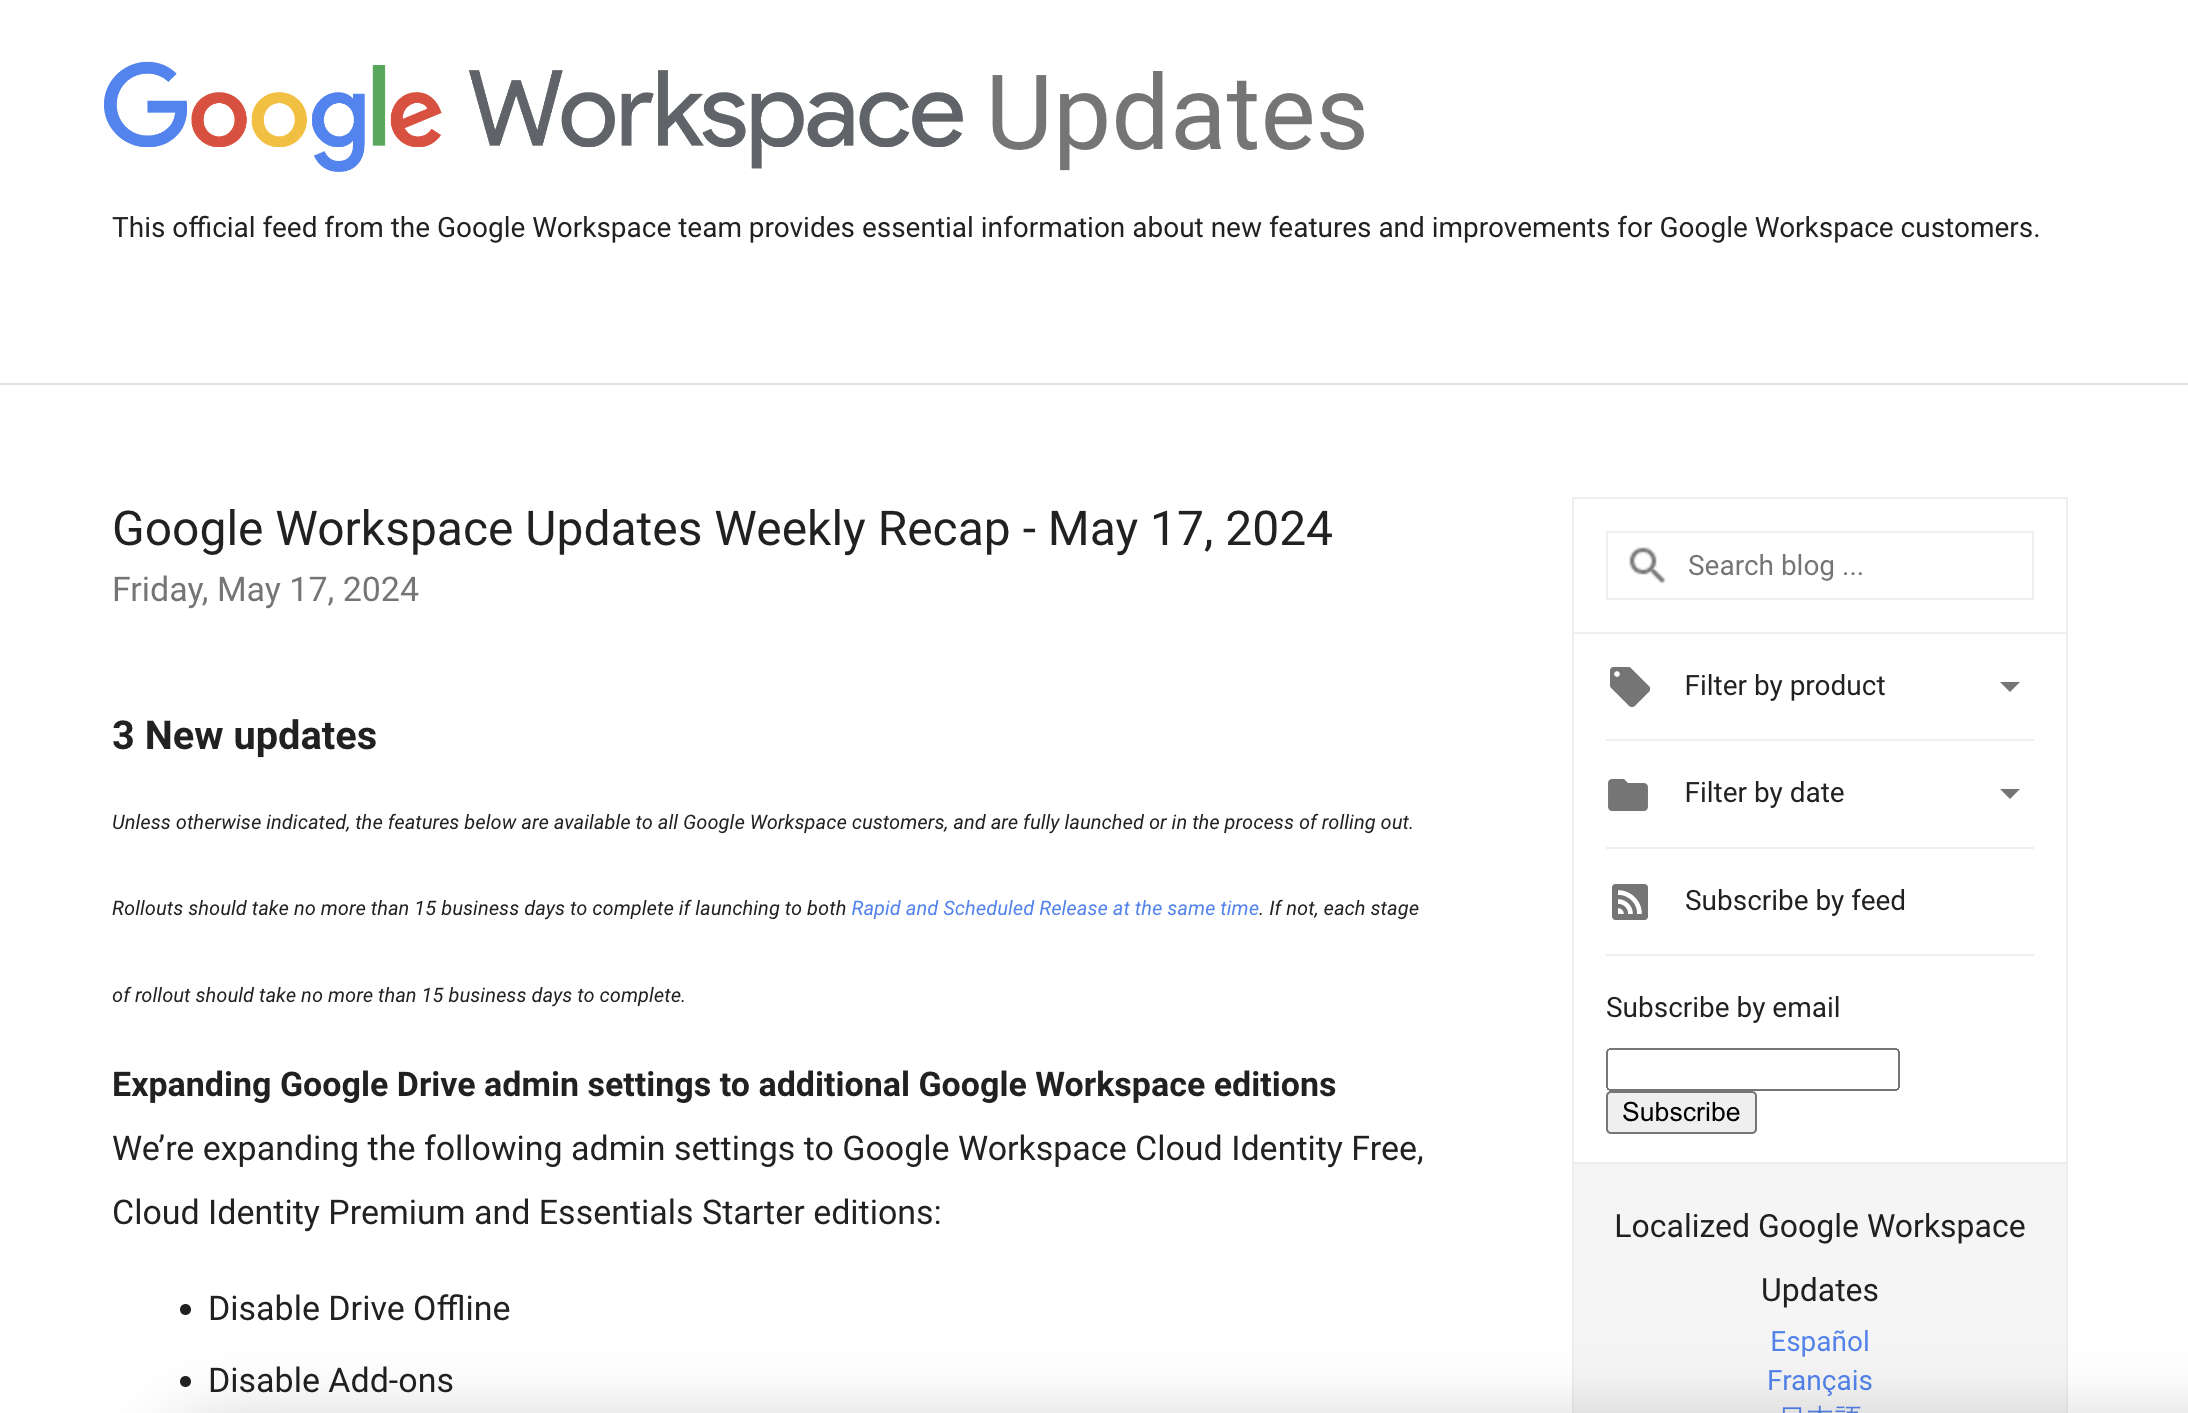Open the Rapid and Scheduled Release link

pos(1054,908)
